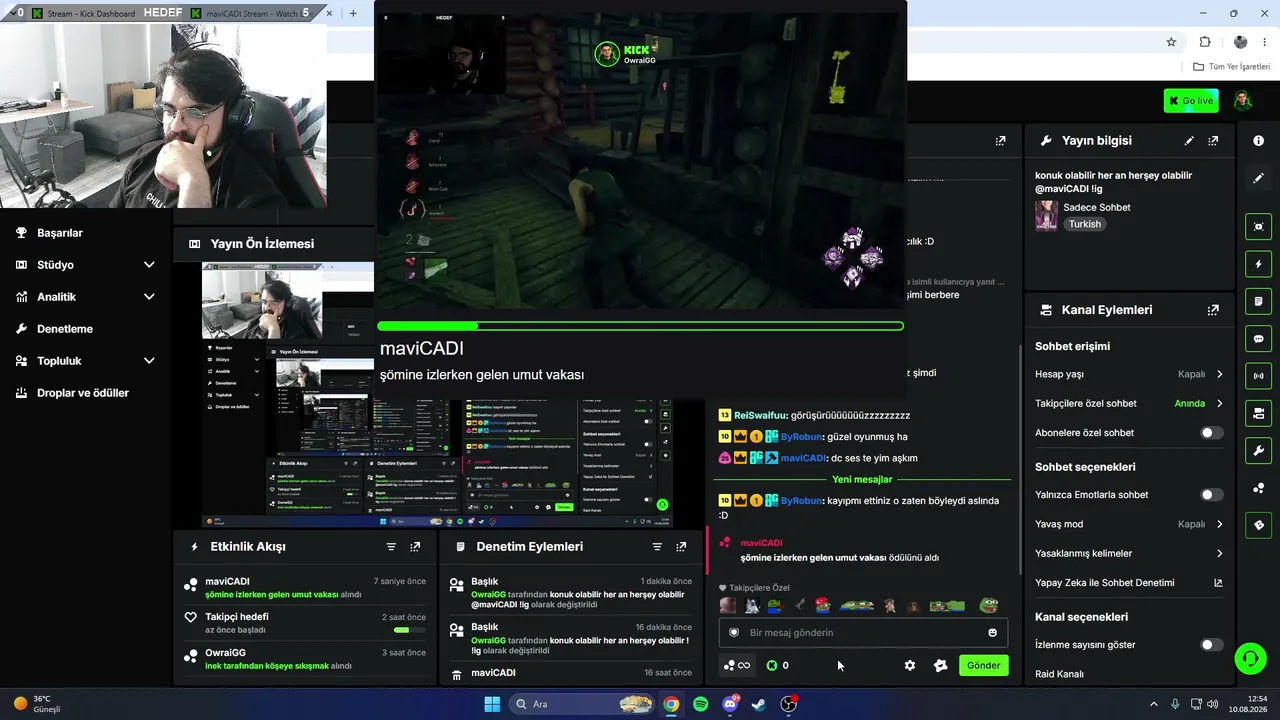Open Yavaş mod setting options
Screen dimensions: 1280x720
(1129, 524)
